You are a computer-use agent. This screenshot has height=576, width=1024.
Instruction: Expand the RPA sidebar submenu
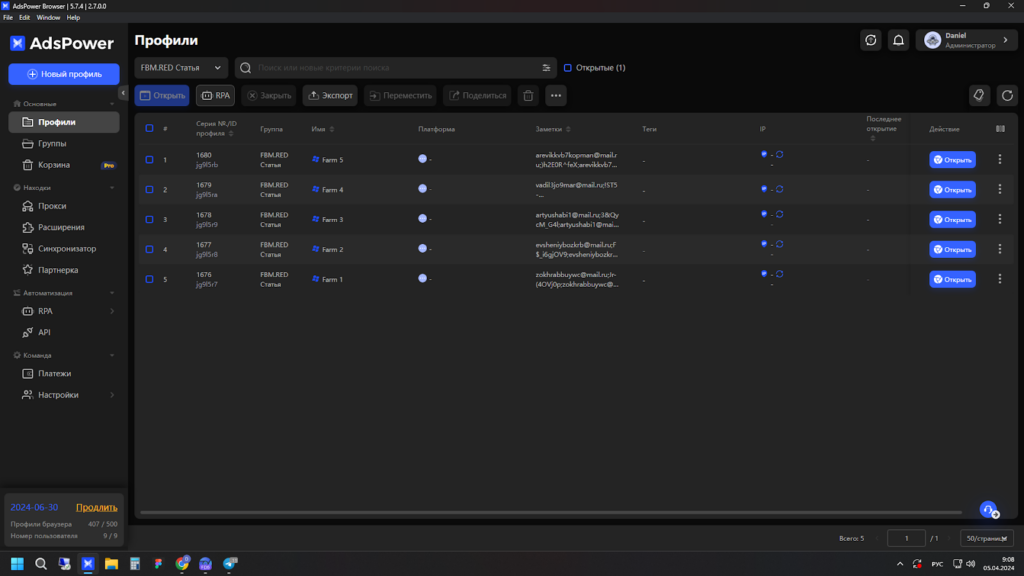point(112,312)
